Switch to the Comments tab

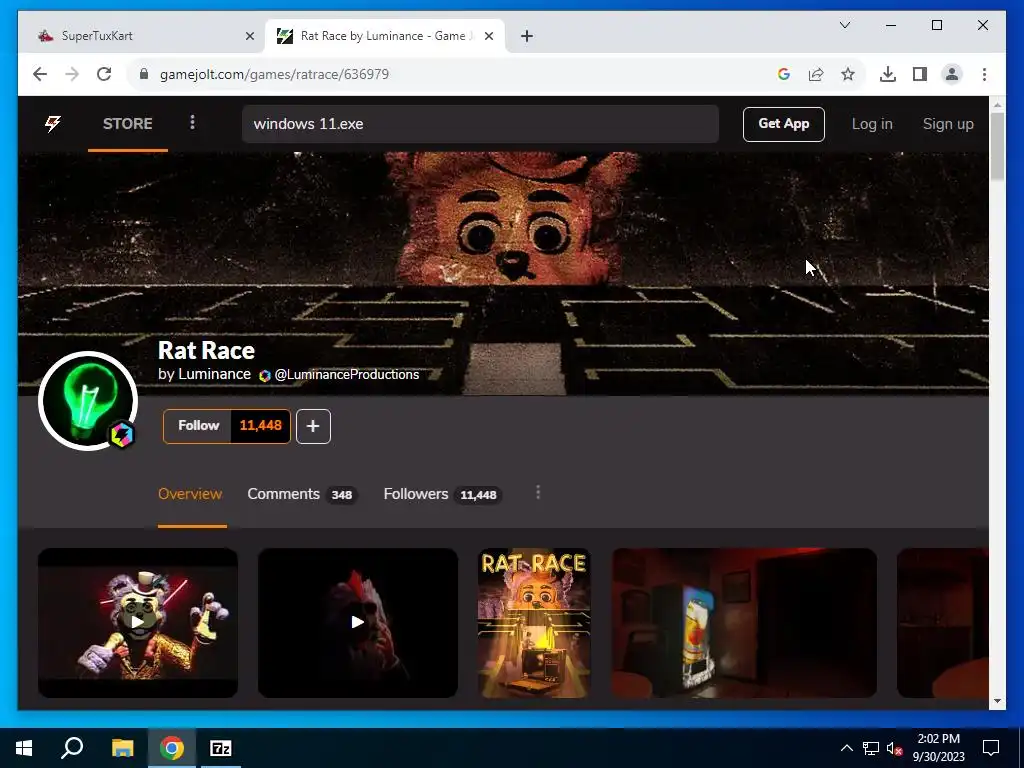click(x=301, y=494)
